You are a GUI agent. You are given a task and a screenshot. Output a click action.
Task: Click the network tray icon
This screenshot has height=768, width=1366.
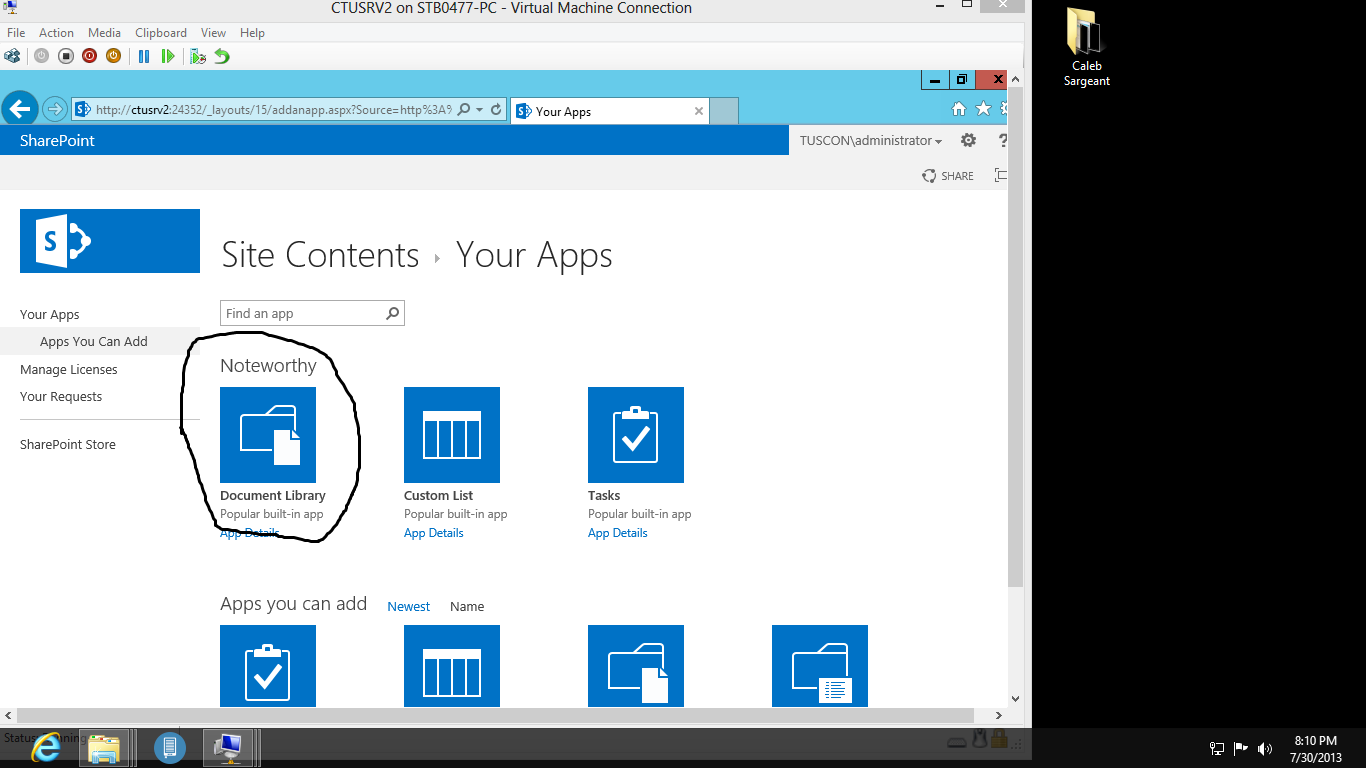point(1217,748)
